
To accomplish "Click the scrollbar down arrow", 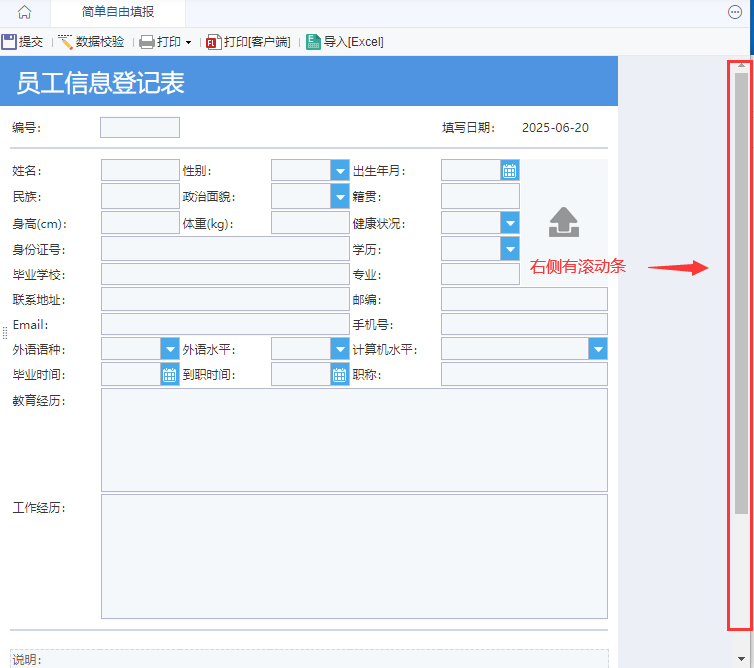I will (741, 659).
